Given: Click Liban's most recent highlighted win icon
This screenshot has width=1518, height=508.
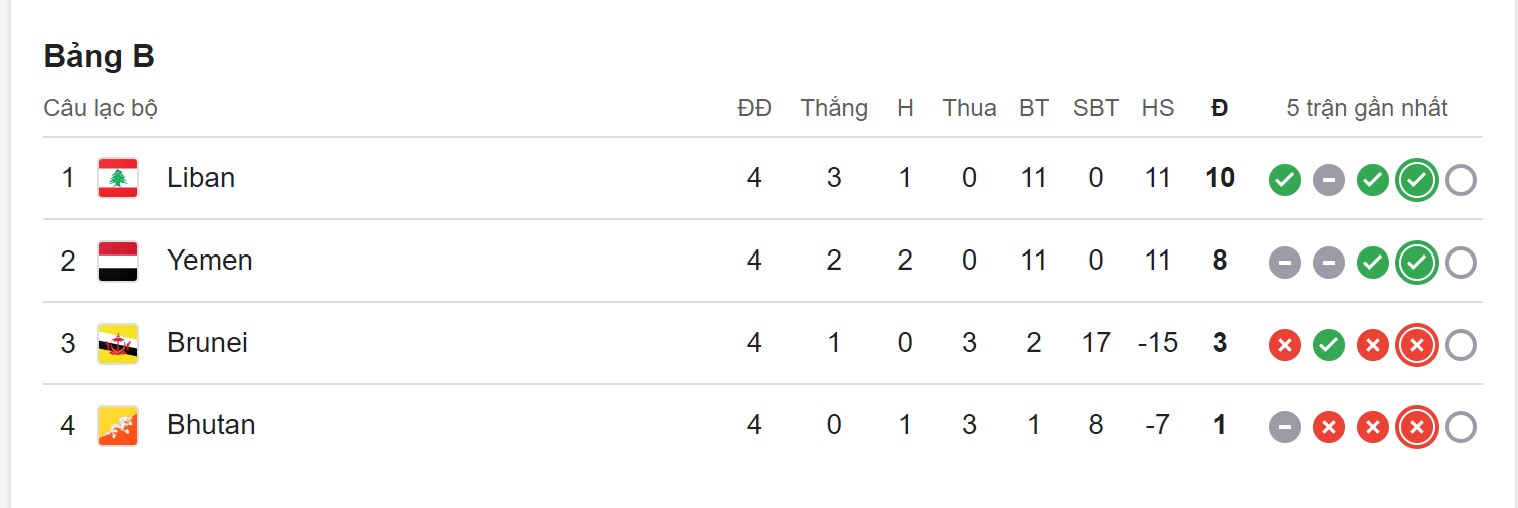Looking at the screenshot, I should pos(1416,181).
